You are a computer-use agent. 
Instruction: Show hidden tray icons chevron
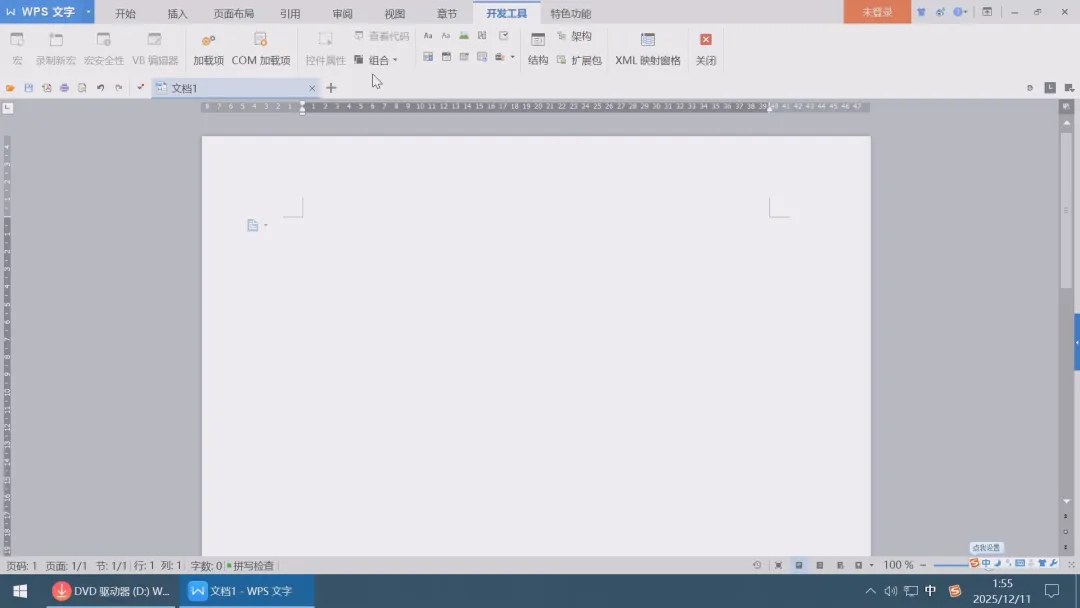(871, 591)
